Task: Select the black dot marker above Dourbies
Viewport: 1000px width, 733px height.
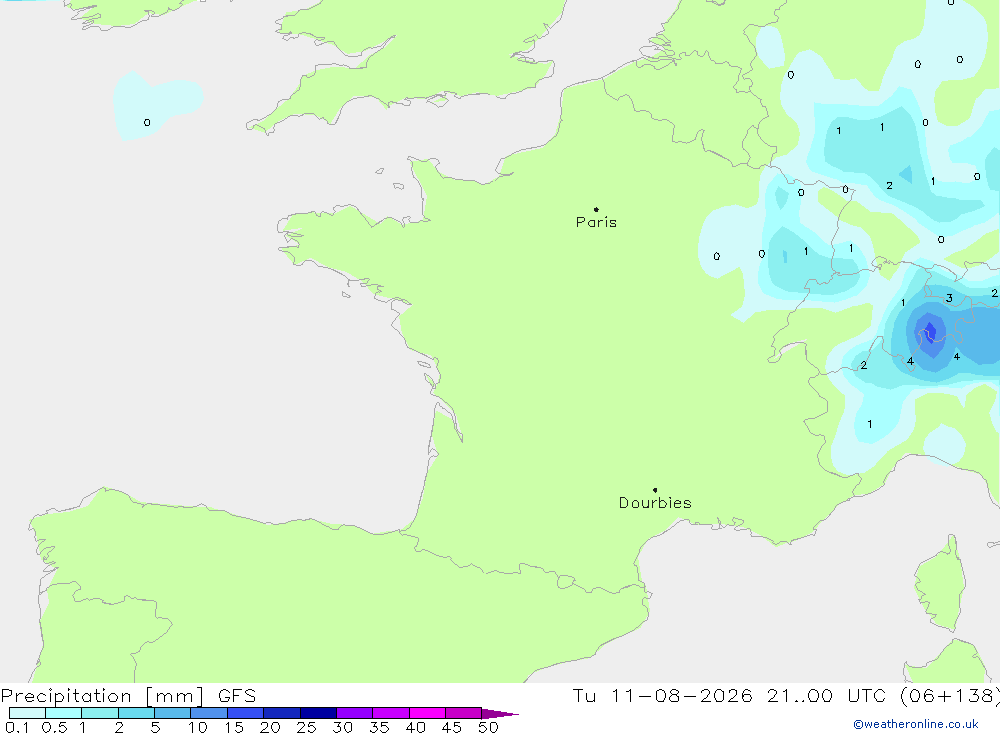Action: coord(655,490)
